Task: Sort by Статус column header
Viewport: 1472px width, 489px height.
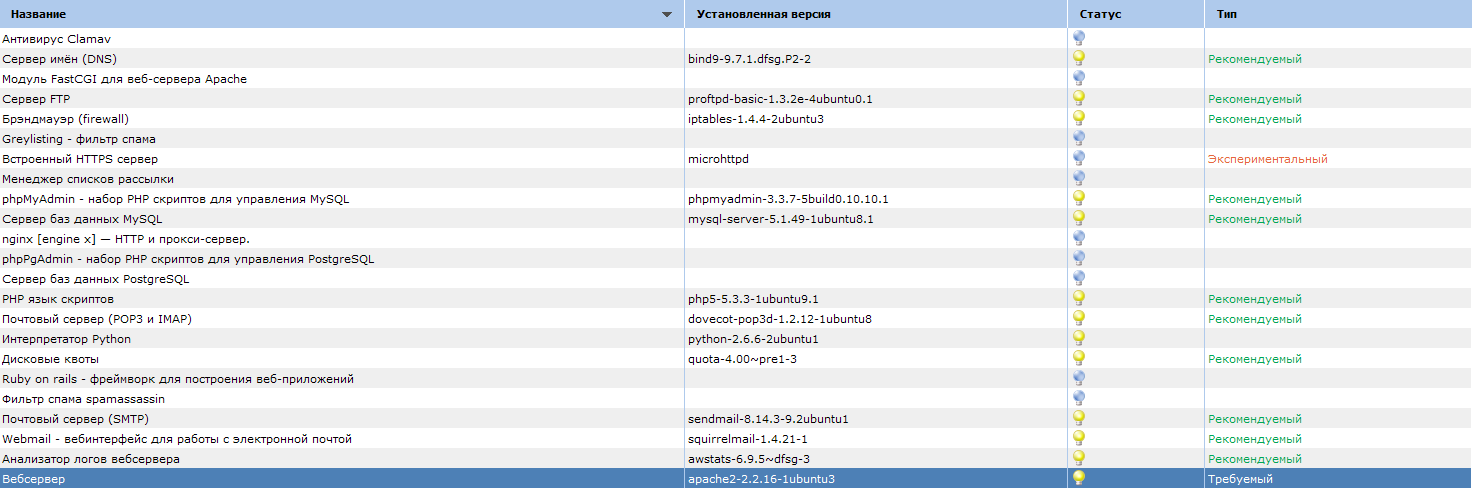Action: tap(1136, 14)
